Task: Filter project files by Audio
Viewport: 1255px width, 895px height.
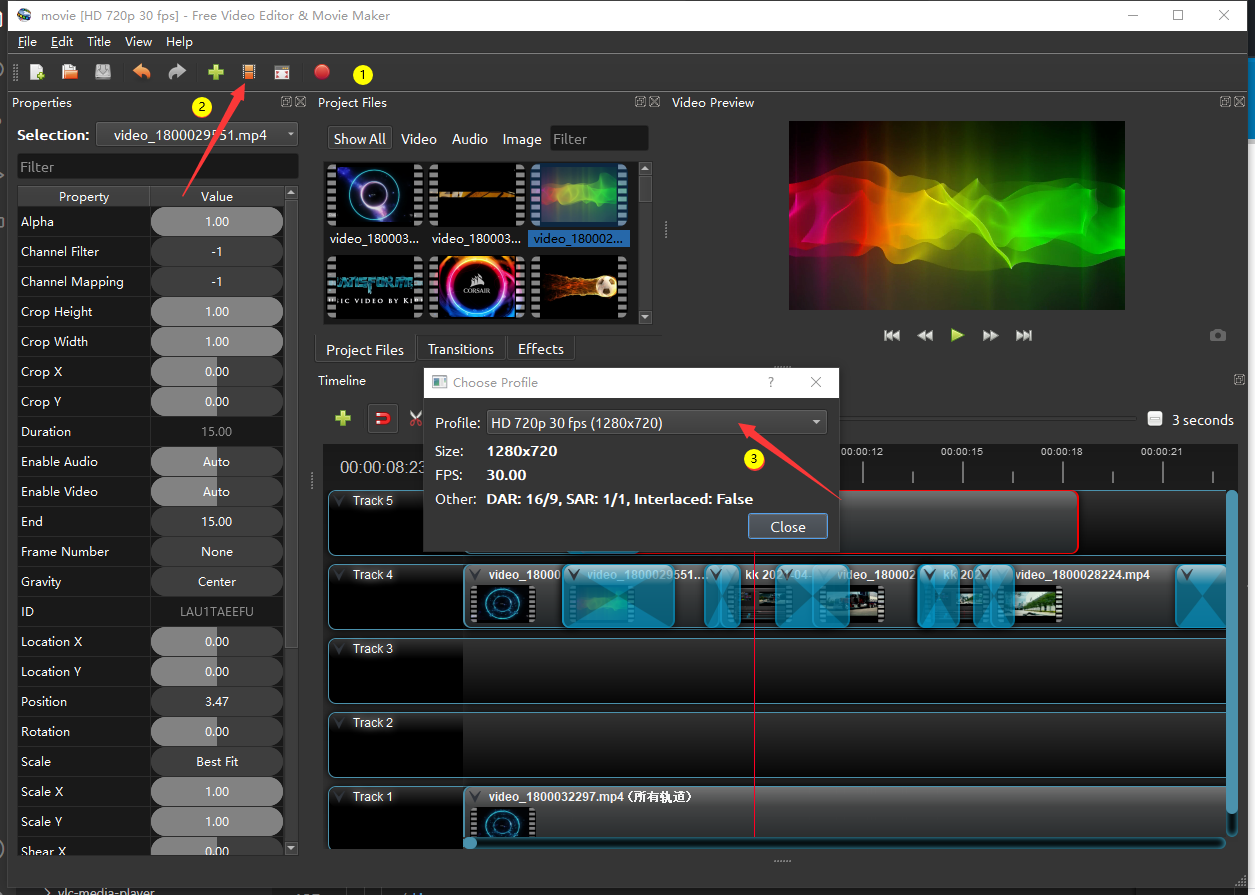Action: point(469,139)
